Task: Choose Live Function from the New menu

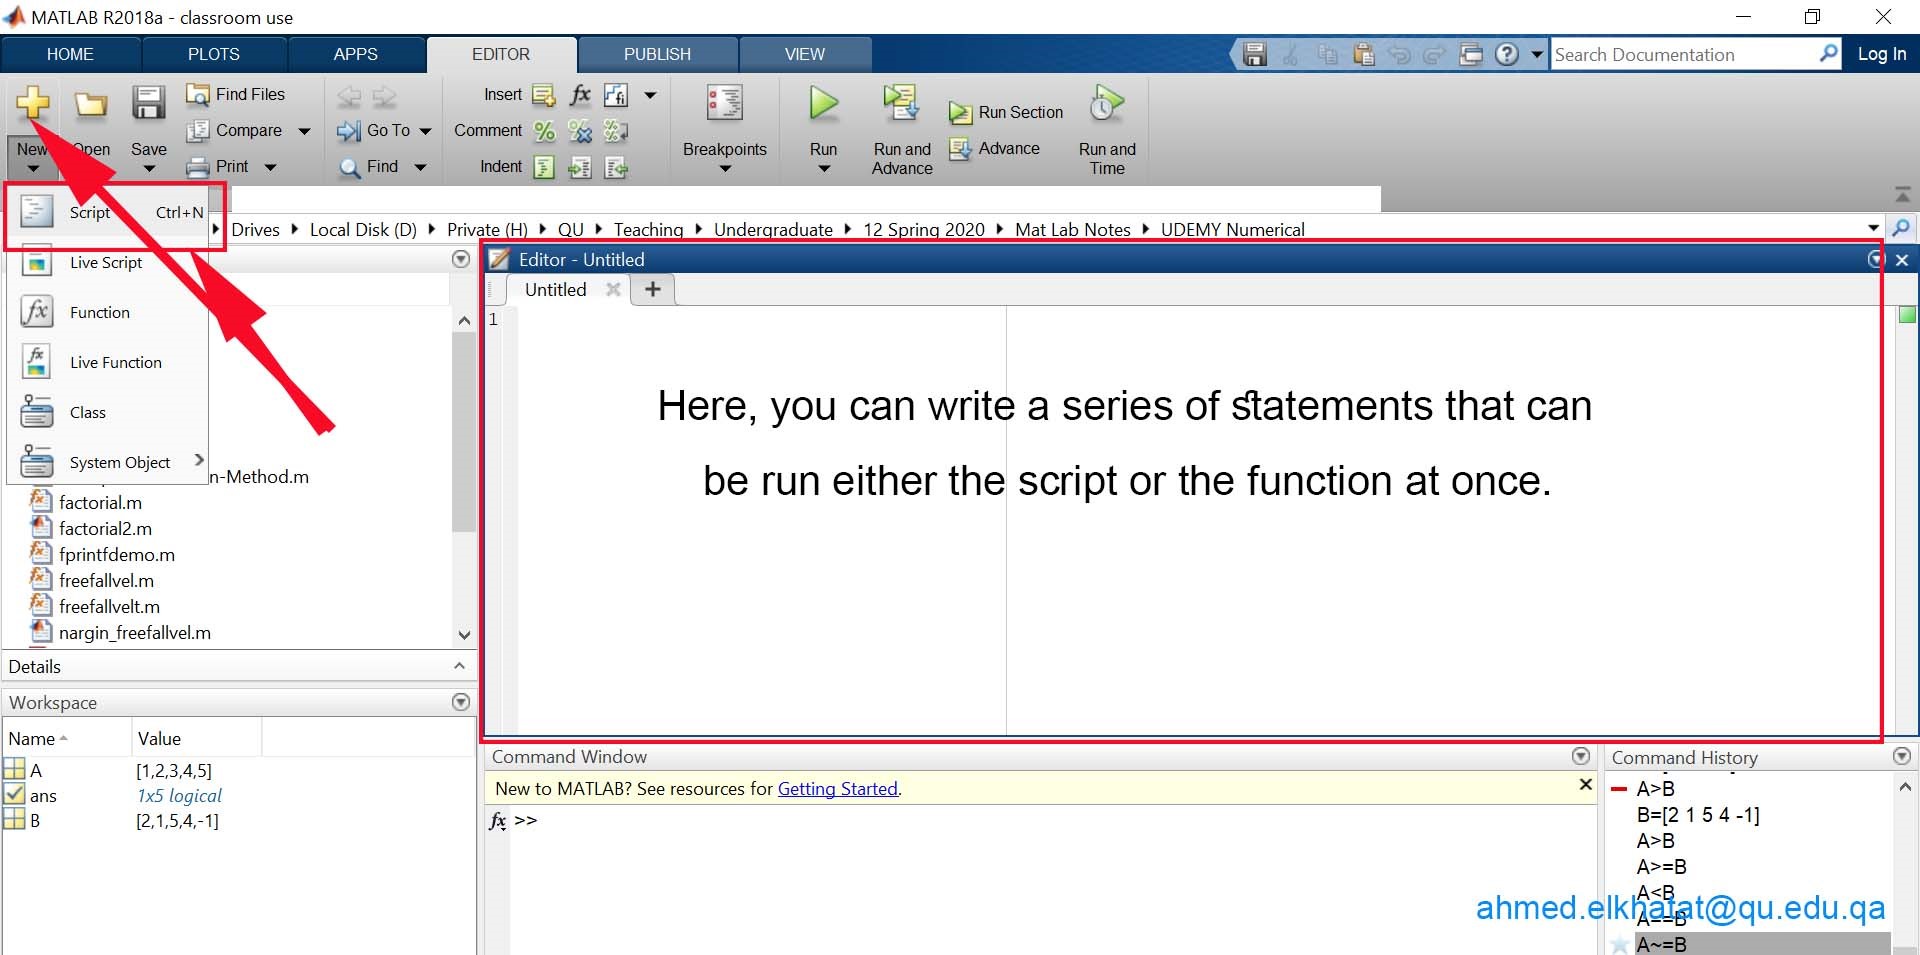Action: (108, 362)
